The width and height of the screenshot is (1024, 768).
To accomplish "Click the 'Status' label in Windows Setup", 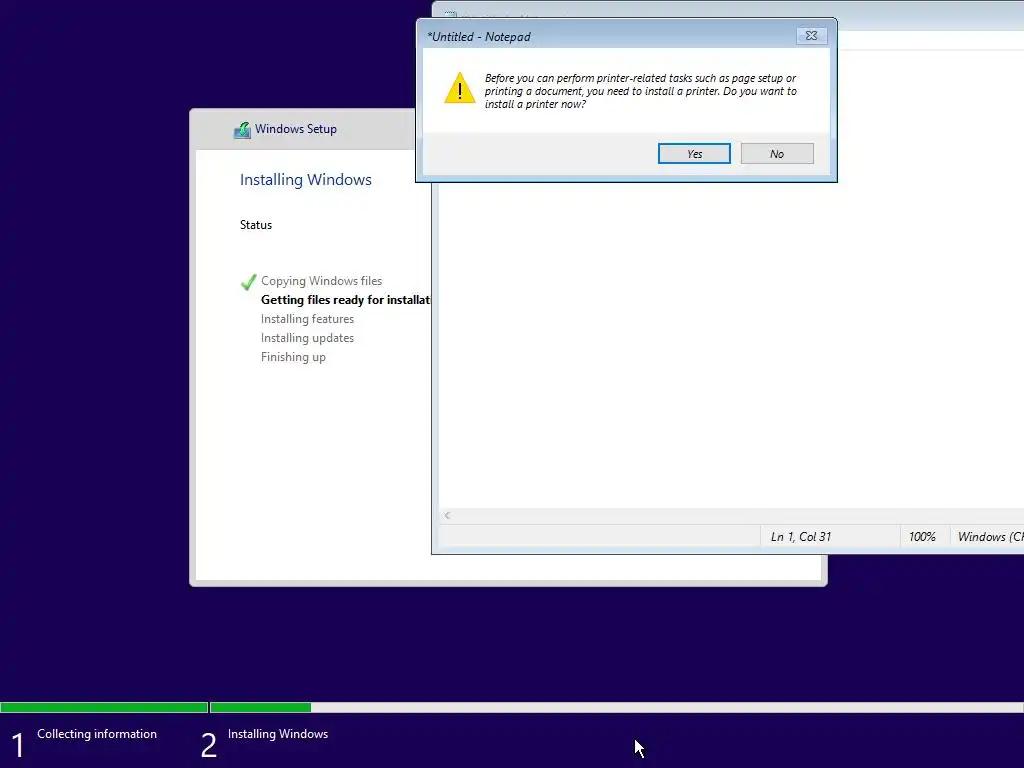I will pyautogui.click(x=256, y=225).
